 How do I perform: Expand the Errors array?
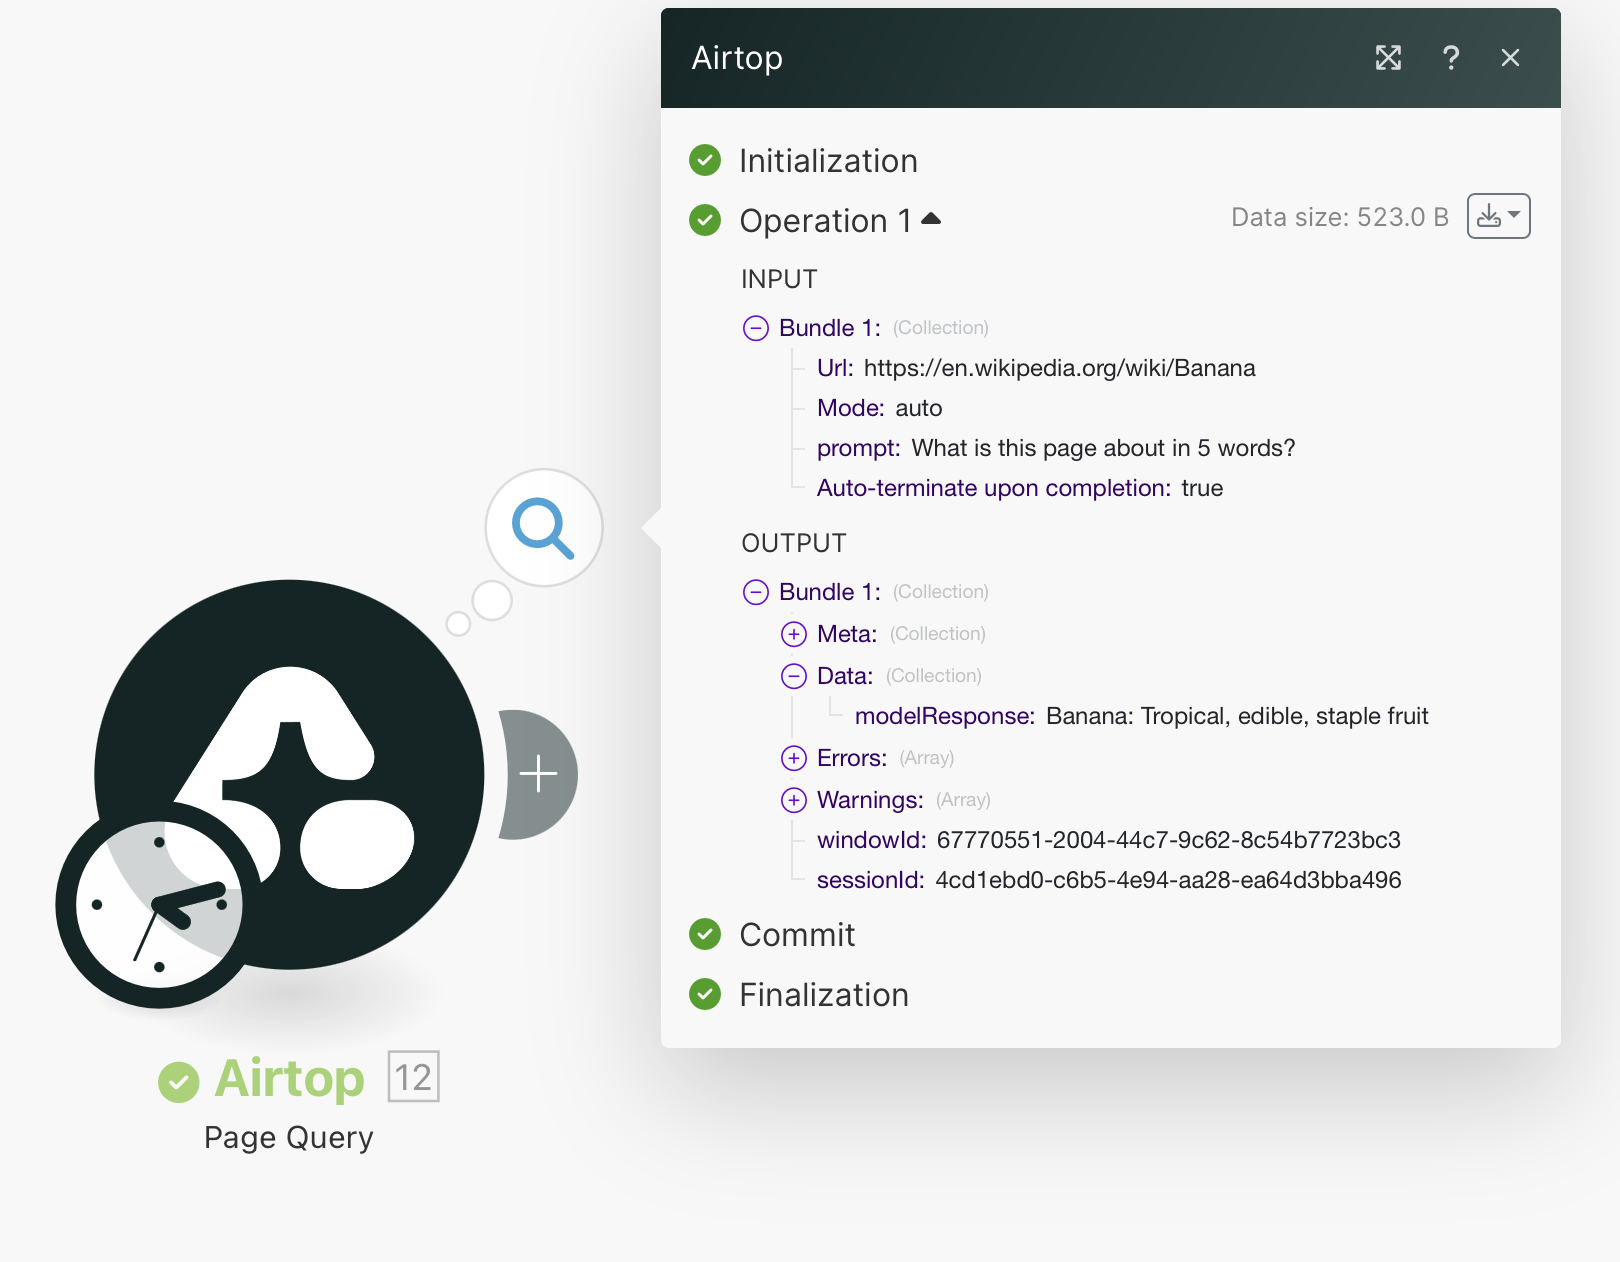[793, 758]
